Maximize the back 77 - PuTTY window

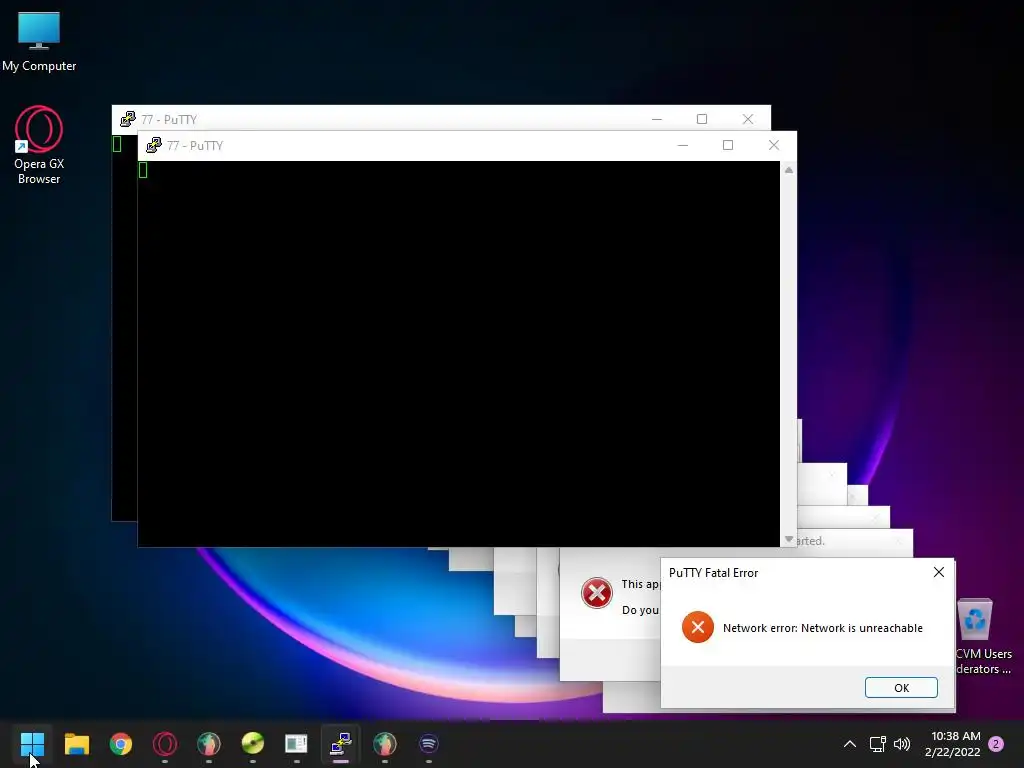click(x=701, y=119)
